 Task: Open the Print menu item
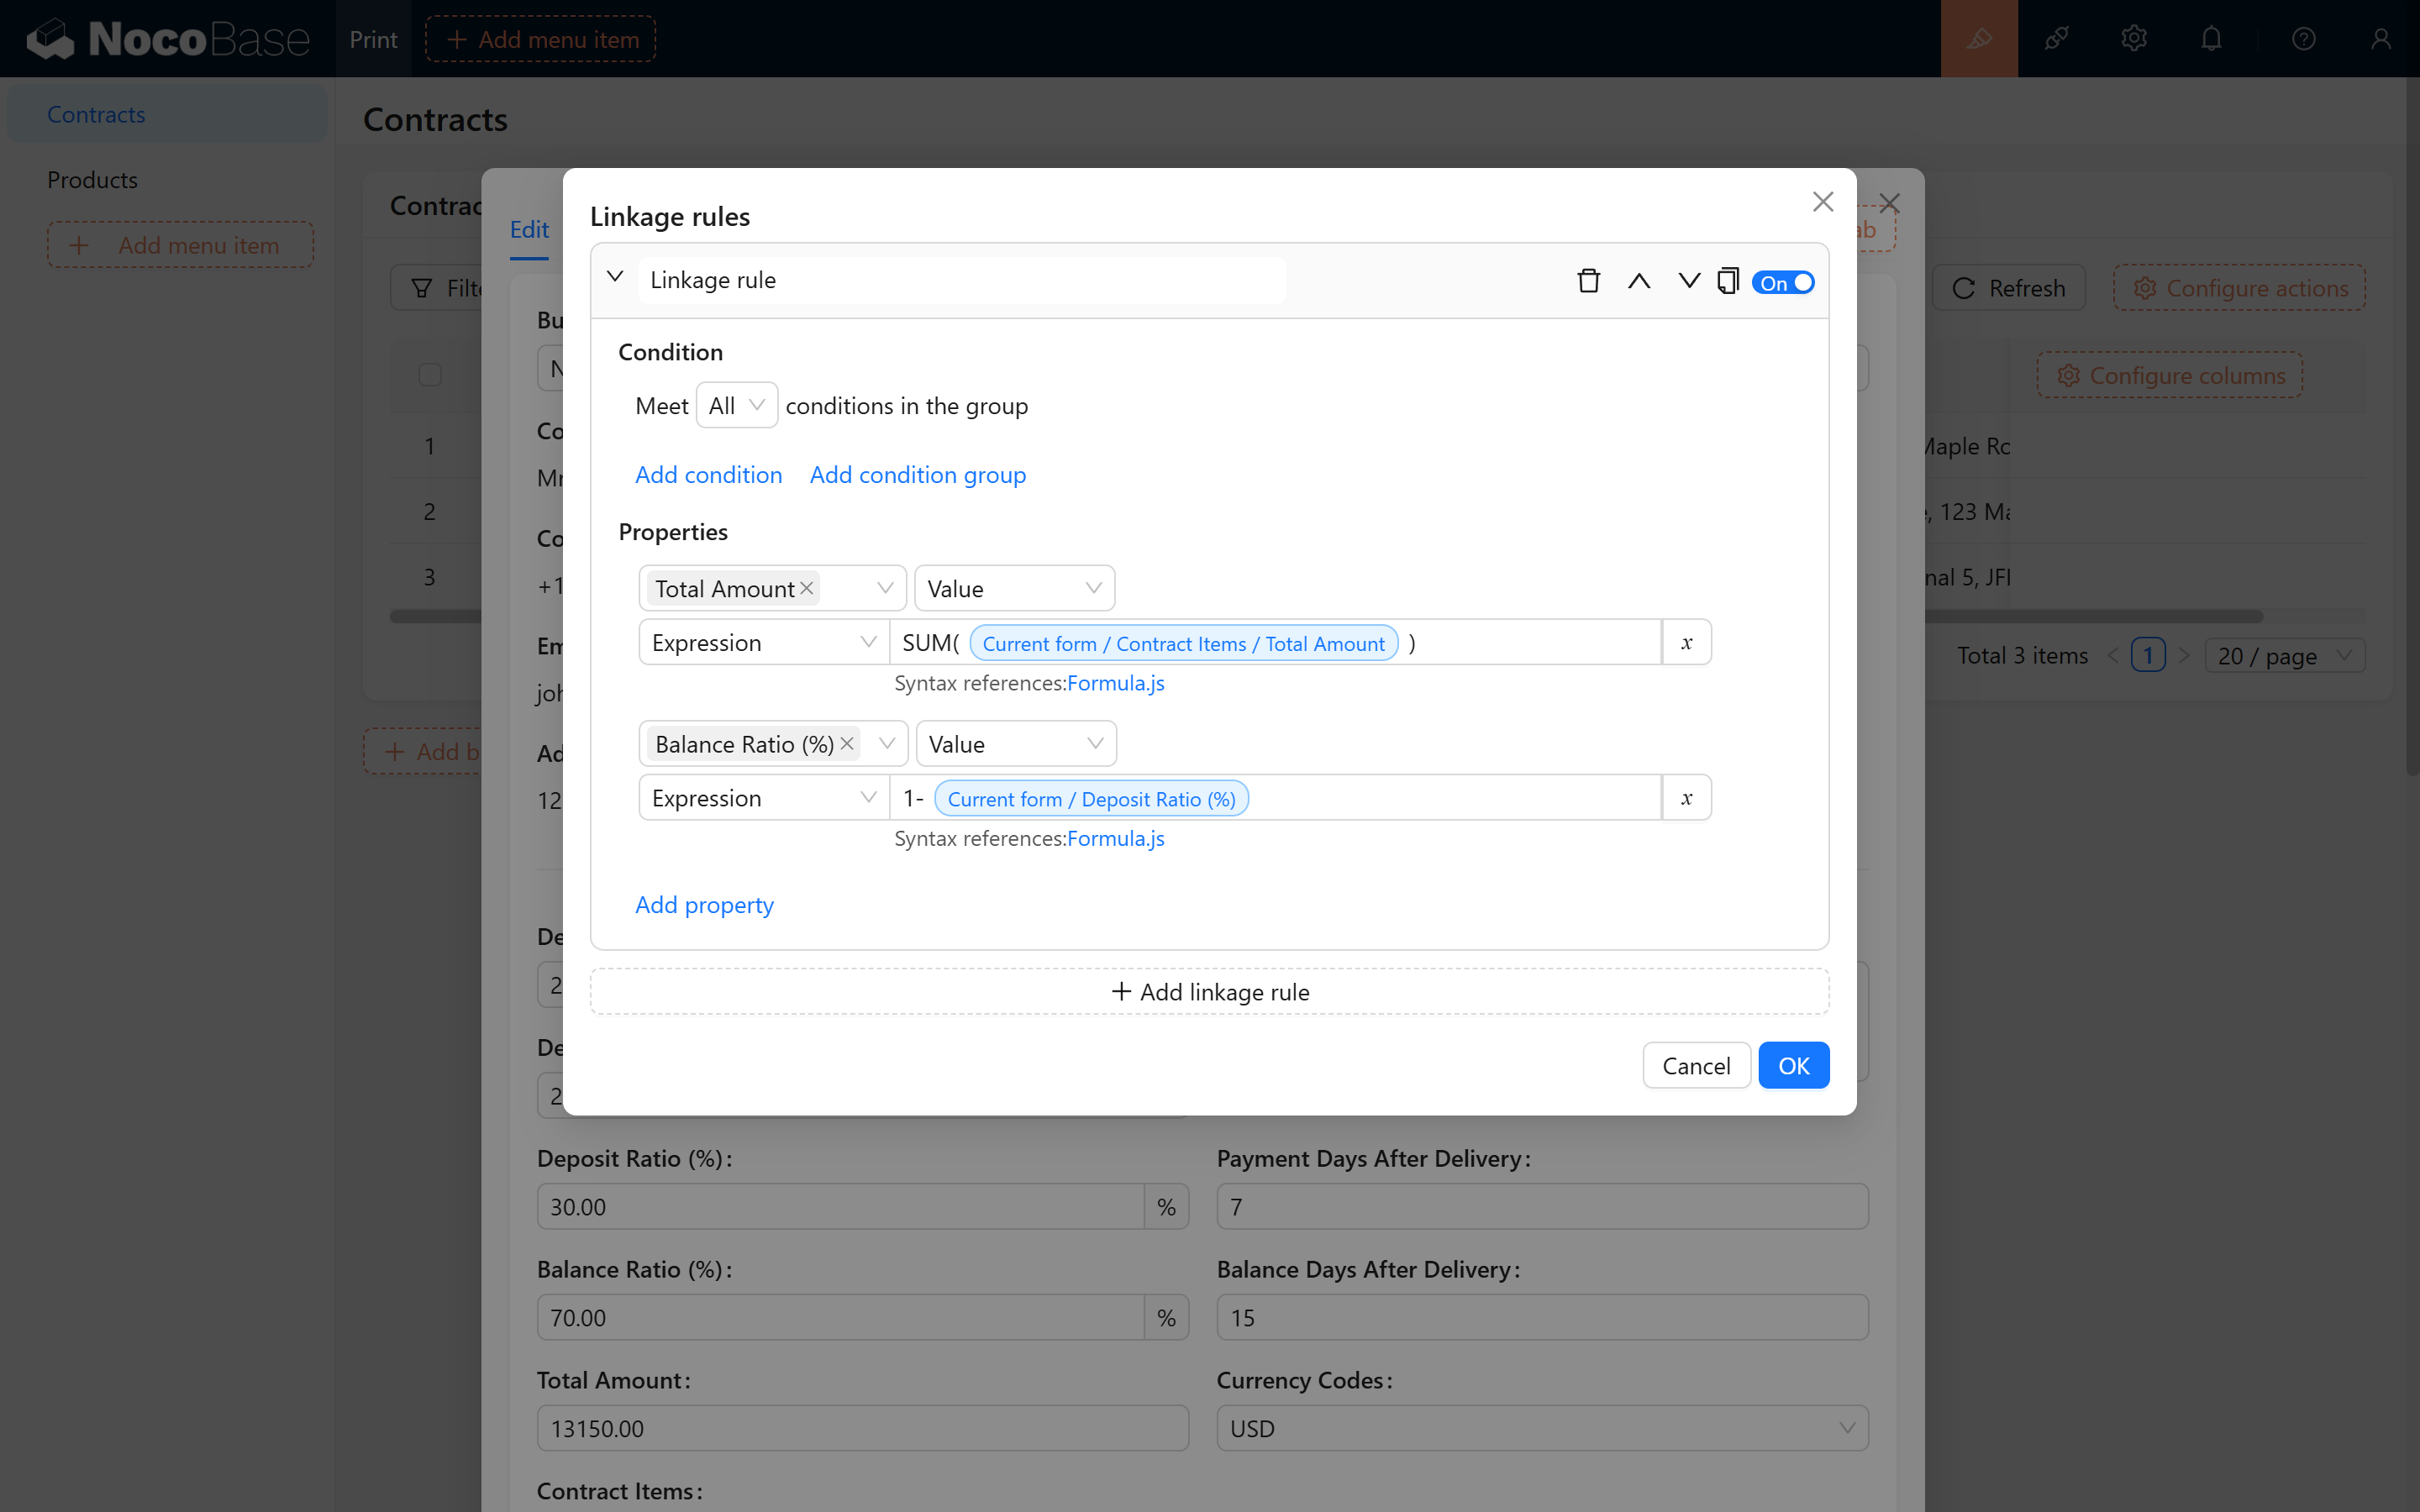coord(373,39)
